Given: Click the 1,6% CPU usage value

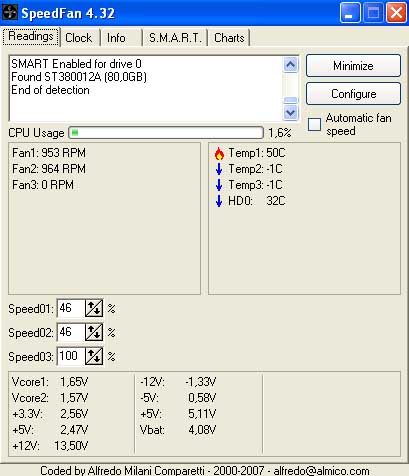Looking at the screenshot, I should [280, 133].
